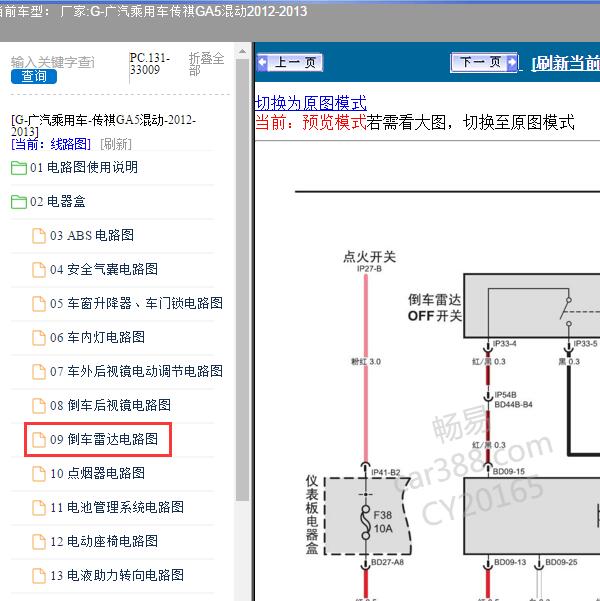Open 03 ABS 电路图 entry
The height and width of the screenshot is (601, 600).
[x=92, y=235]
